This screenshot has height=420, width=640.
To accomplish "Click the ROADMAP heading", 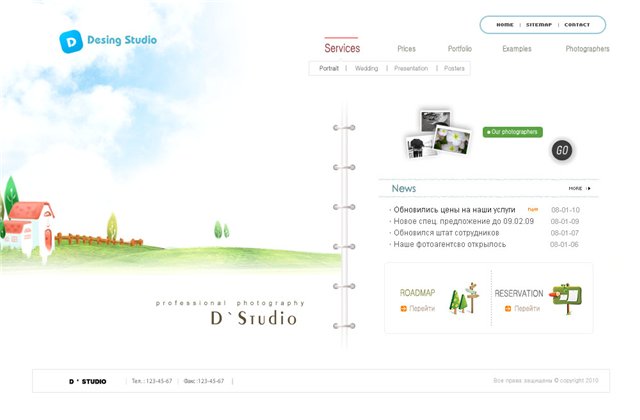I will [417, 293].
